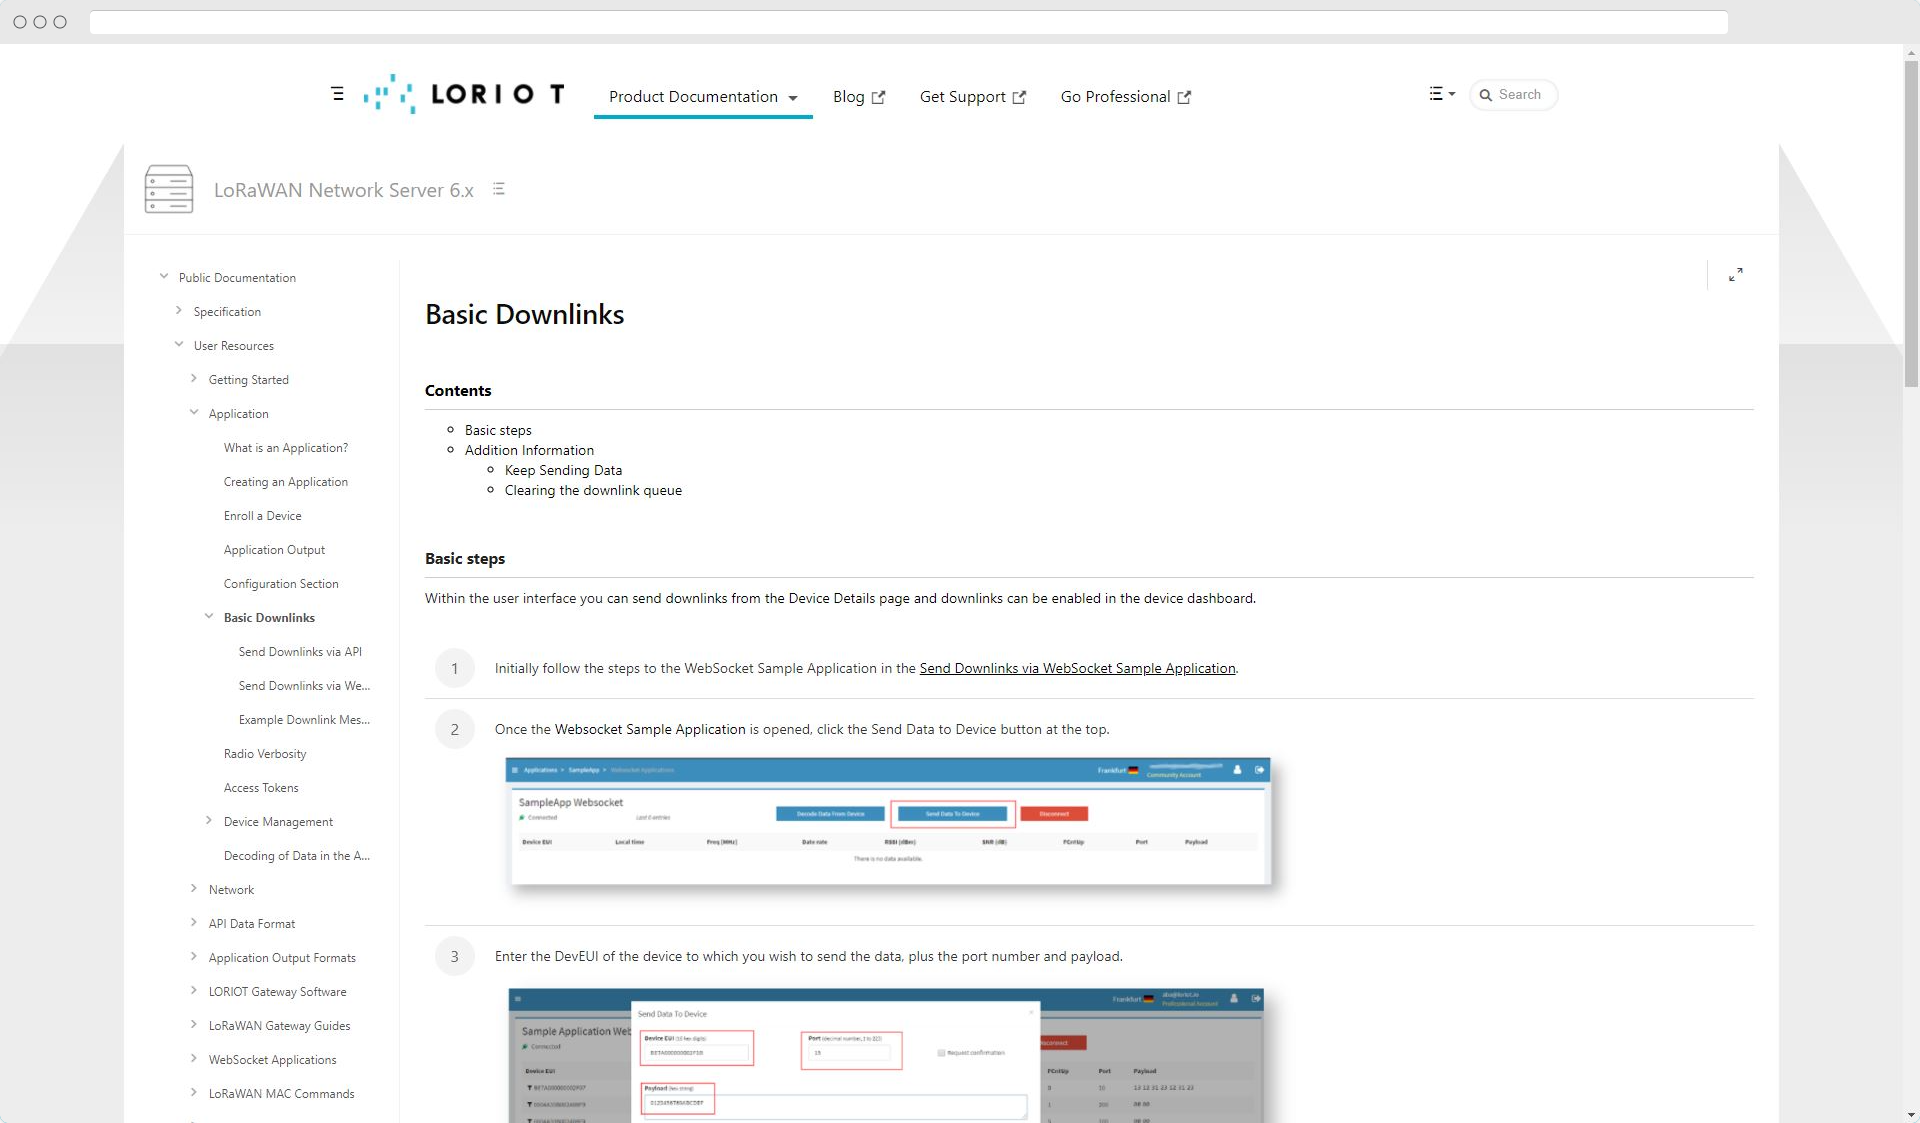This screenshot has height=1123, width=1920.
Task: Open Creating an Application page
Action: click(286, 482)
